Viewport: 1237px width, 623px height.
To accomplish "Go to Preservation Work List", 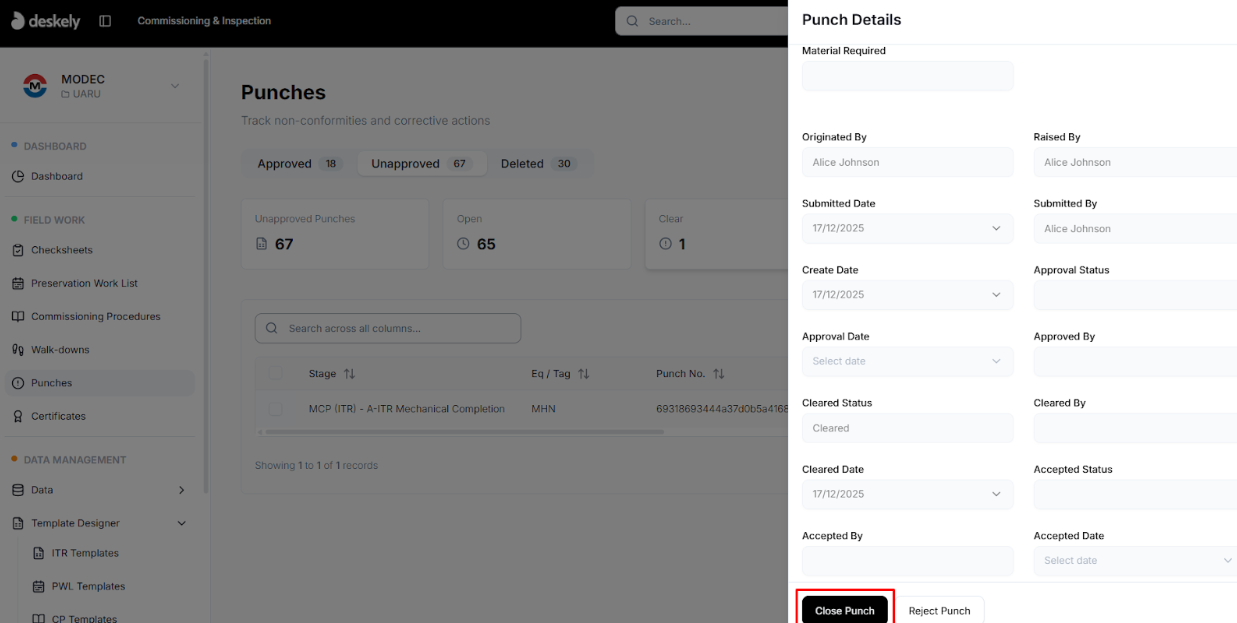I will point(84,283).
